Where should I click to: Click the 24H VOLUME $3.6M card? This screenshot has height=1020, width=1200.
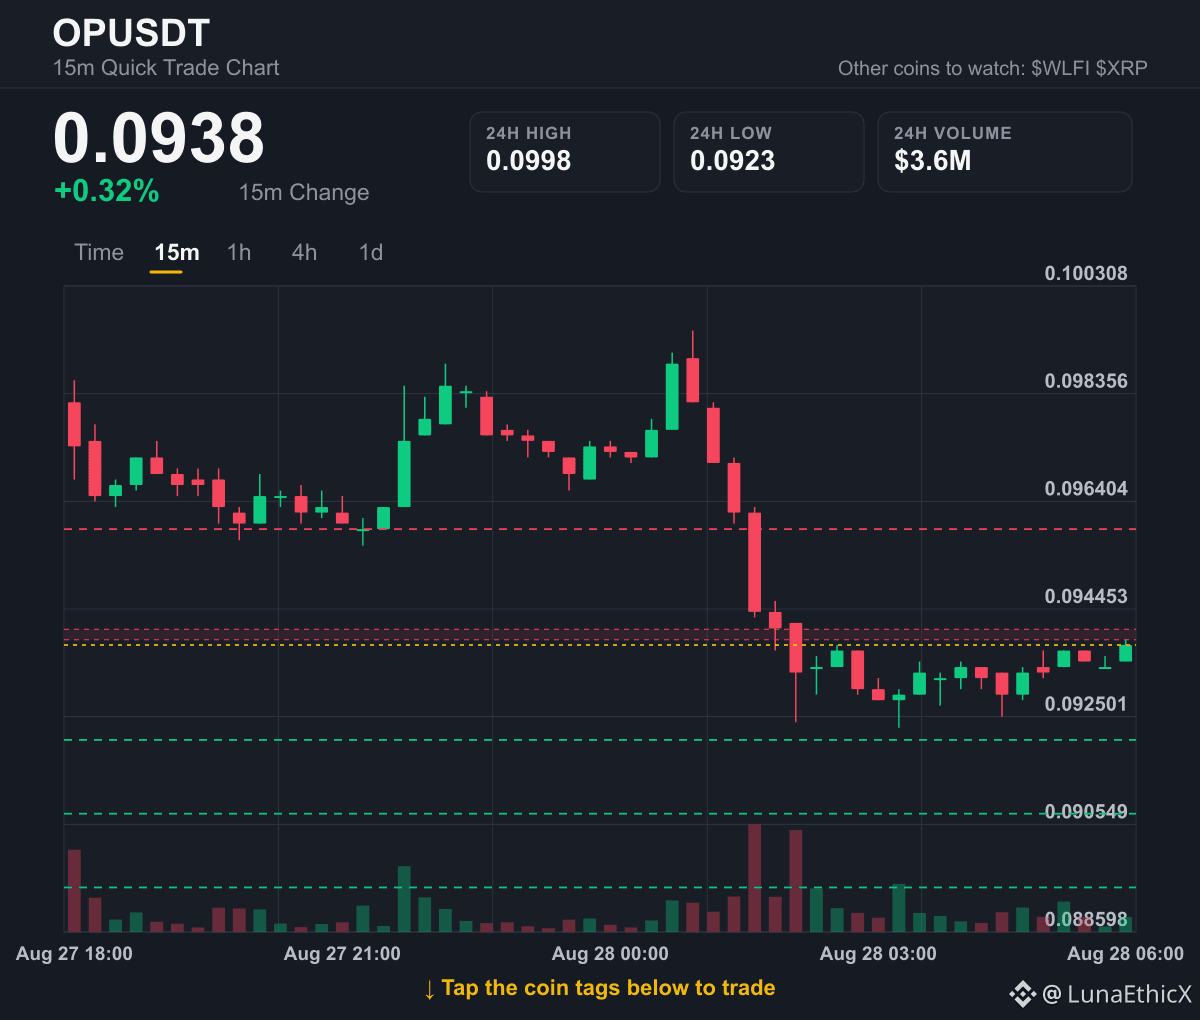[1005, 151]
